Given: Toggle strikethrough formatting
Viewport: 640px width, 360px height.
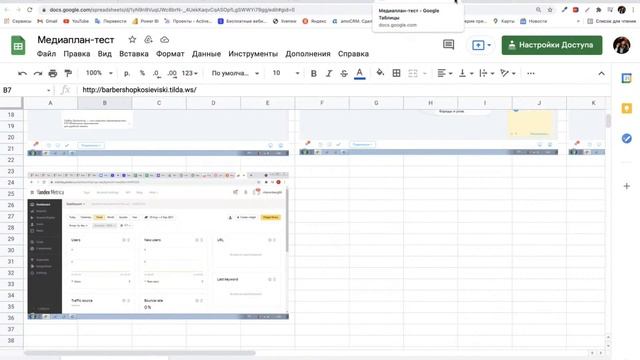Looking at the screenshot, I should click(344, 73).
